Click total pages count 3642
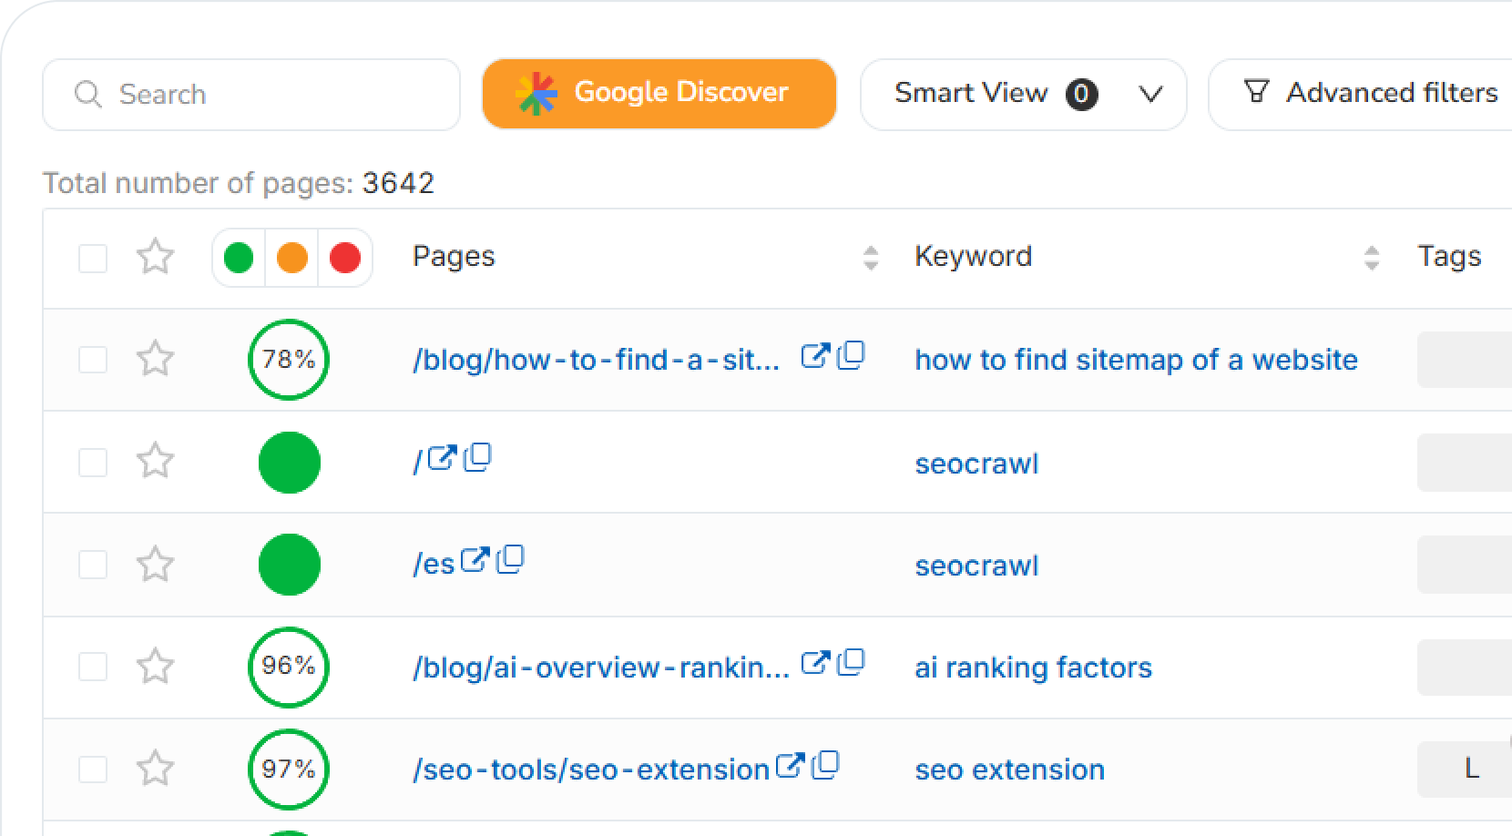The width and height of the screenshot is (1512, 836). click(x=398, y=183)
